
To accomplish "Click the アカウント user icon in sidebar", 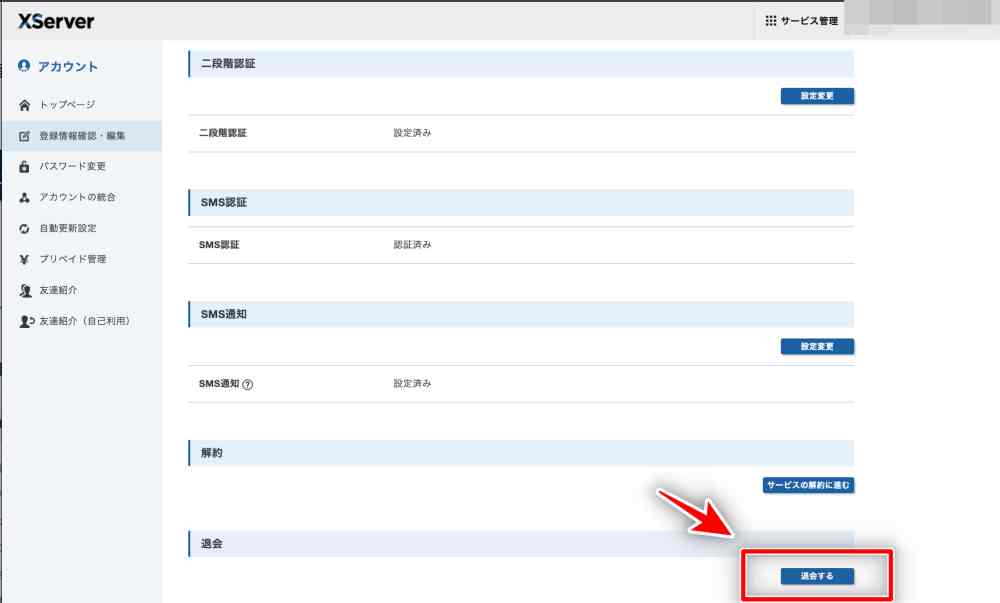I will click(24, 67).
